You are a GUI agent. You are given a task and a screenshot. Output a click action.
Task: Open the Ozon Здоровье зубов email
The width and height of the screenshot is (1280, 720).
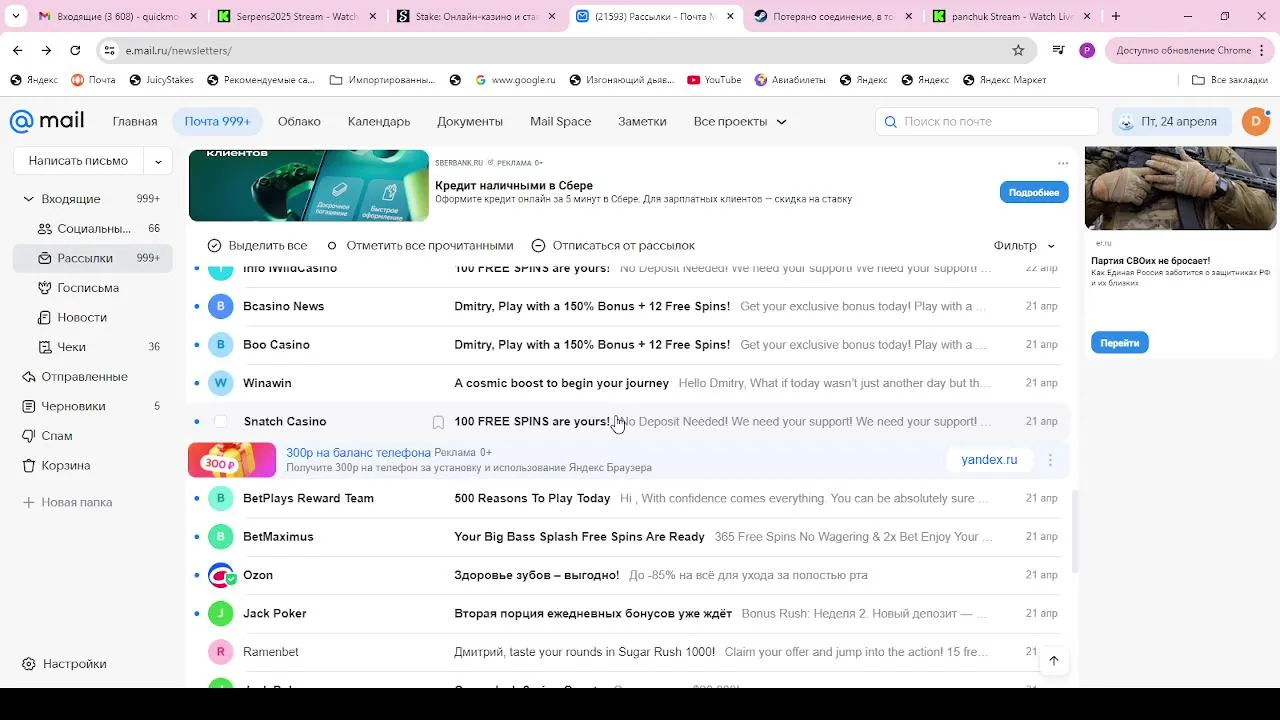pos(628,575)
